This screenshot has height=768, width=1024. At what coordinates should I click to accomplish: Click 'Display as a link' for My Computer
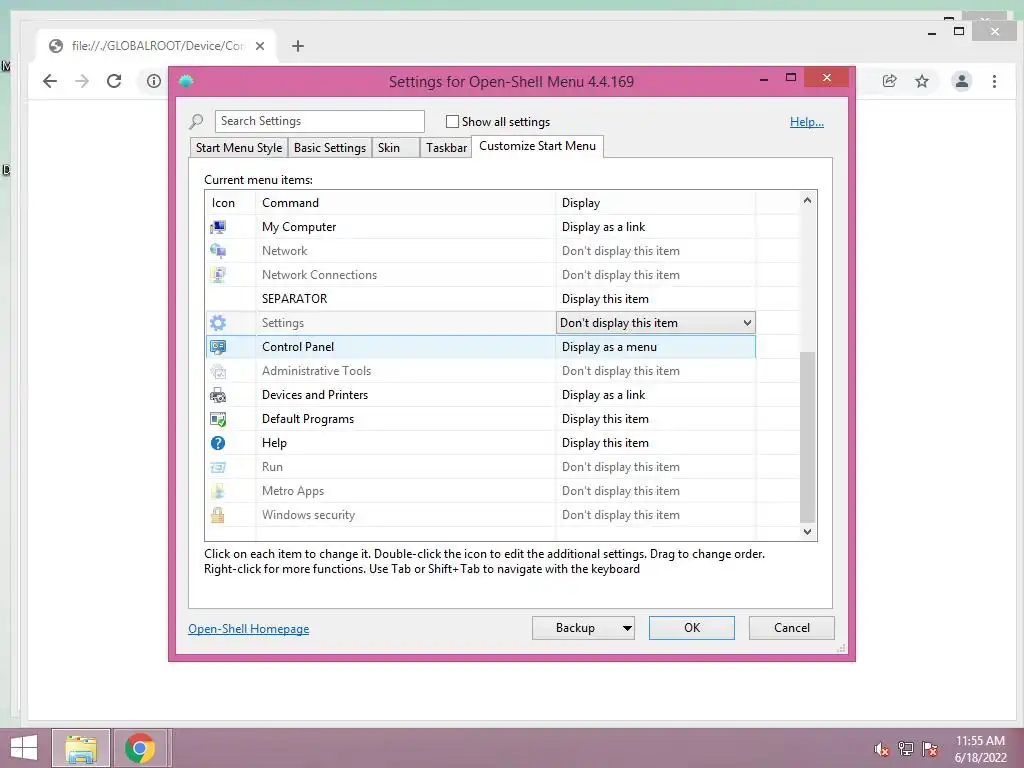[603, 227]
